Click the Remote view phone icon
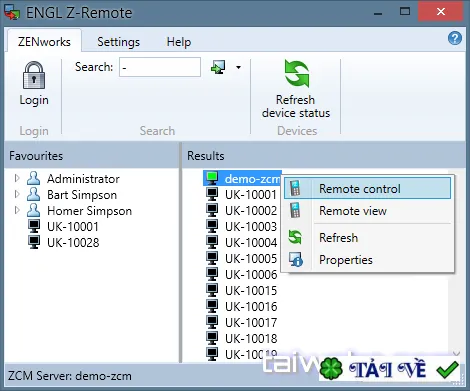The width and height of the screenshot is (470, 391). [295, 210]
